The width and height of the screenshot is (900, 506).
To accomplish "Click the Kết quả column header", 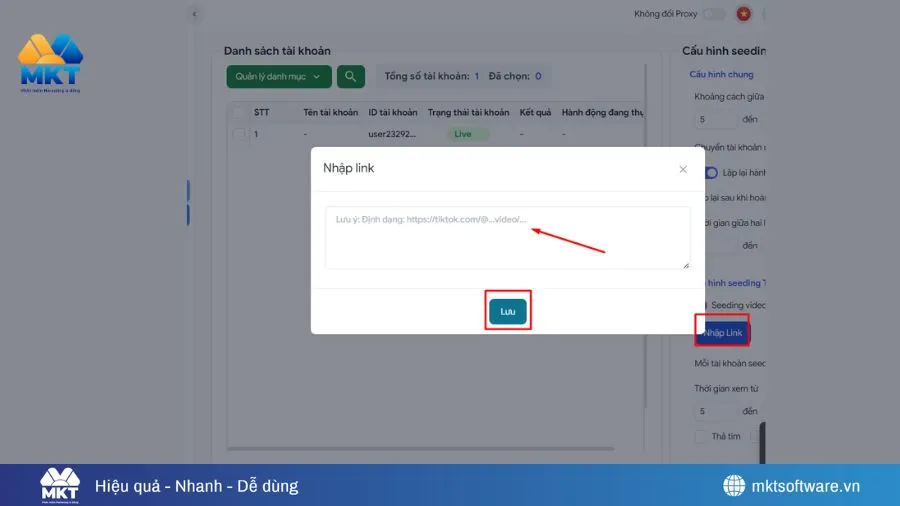I will coord(535,112).
